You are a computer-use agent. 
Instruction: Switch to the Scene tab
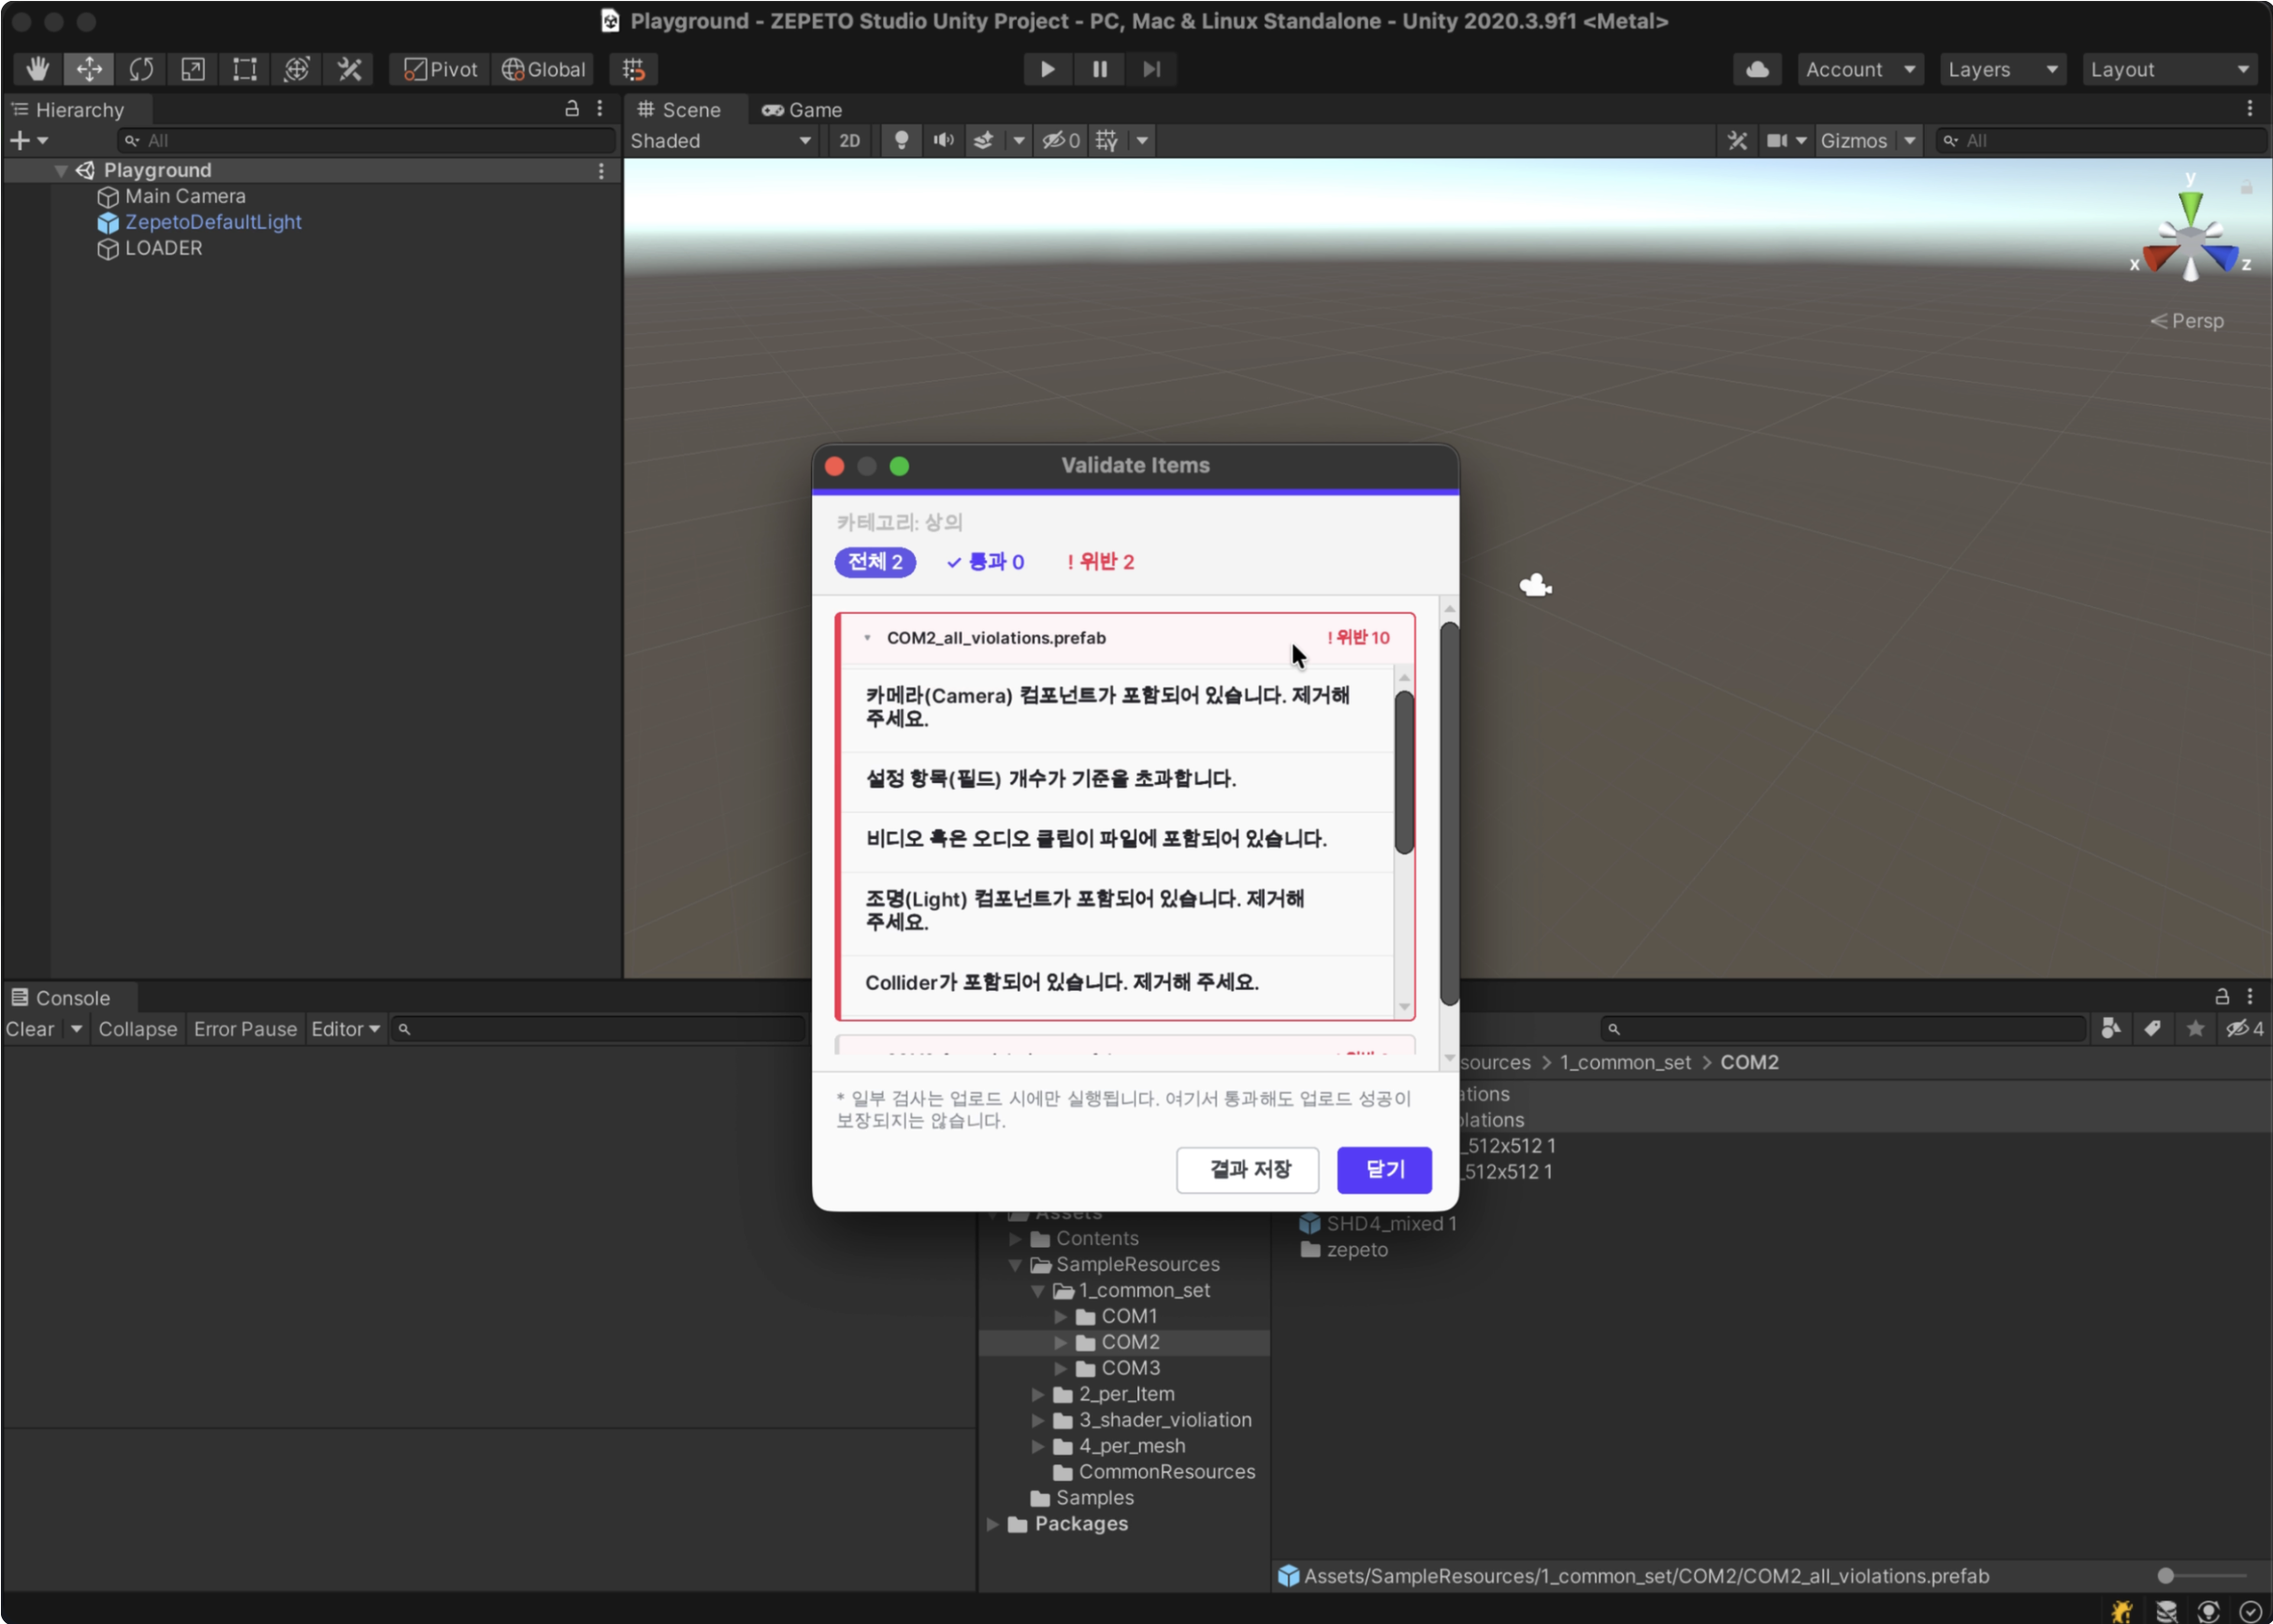point(680,110)
